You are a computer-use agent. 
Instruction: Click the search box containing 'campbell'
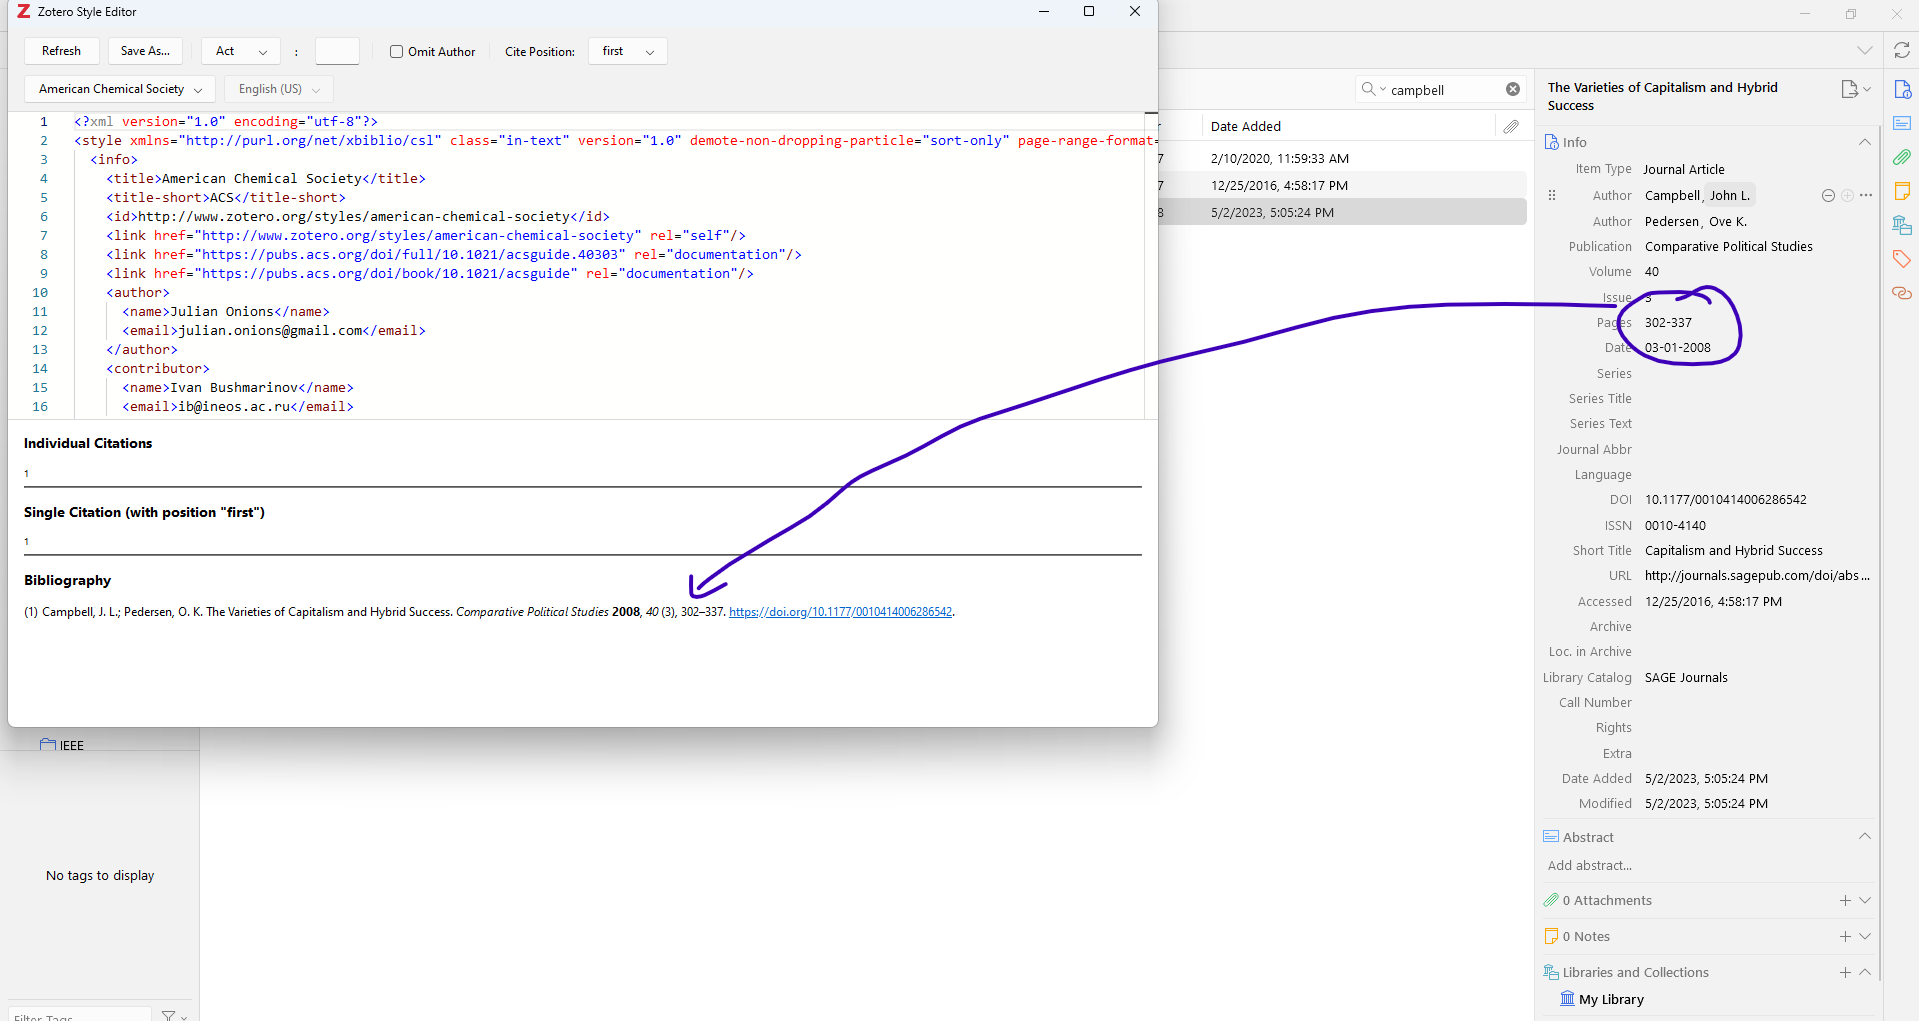click(x=1443, y=90)
